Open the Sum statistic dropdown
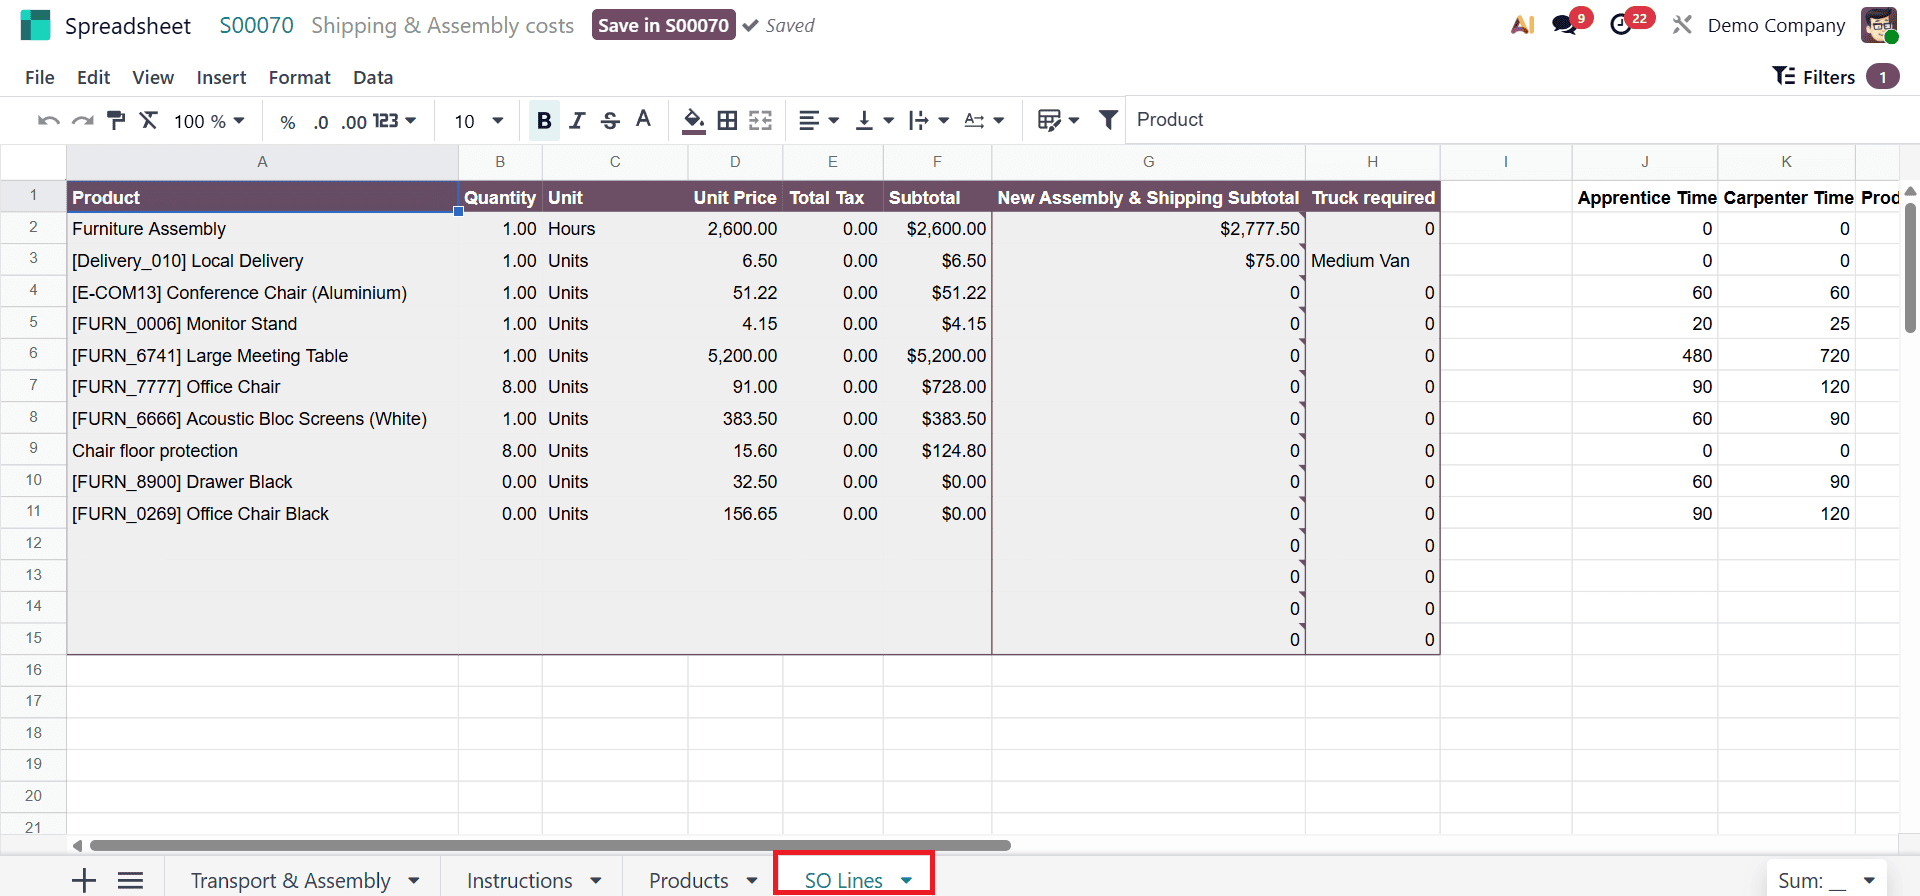The height and width of the screenshot is (896, 1920). pos(1827,880)
